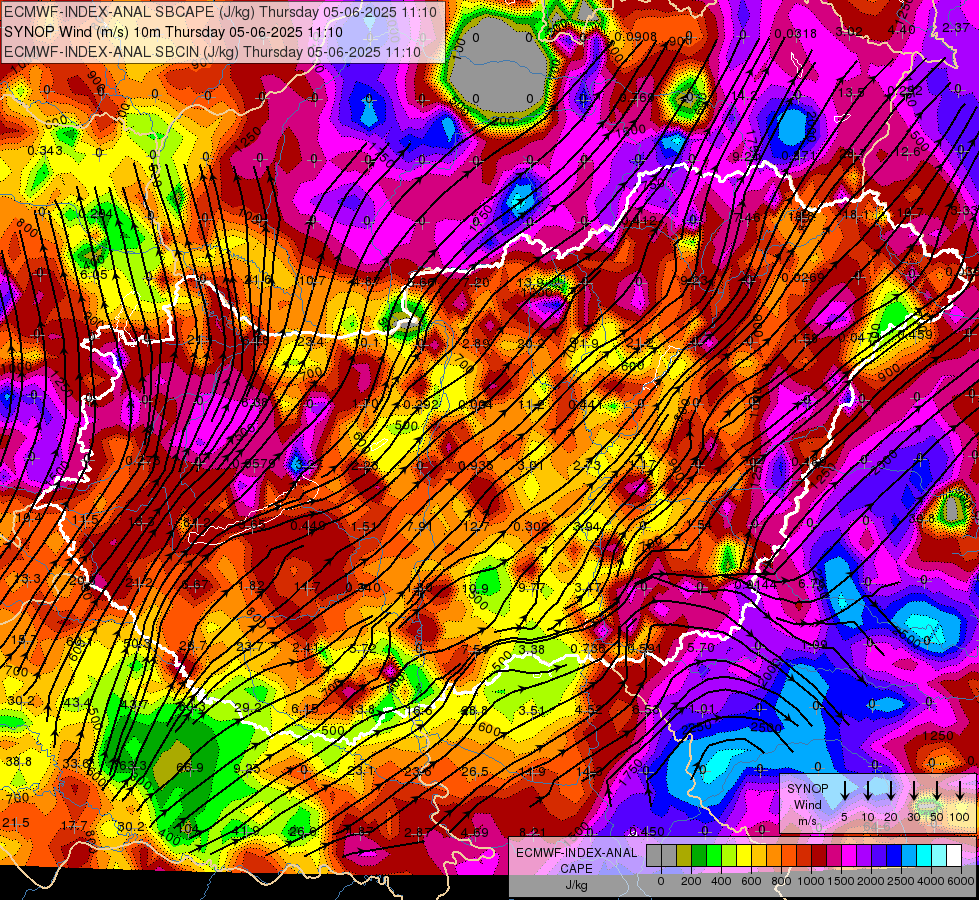Click the 200 tick label under CAPE bar
Viewport: 979px width, 900px height.
click(x=691, y=881)
